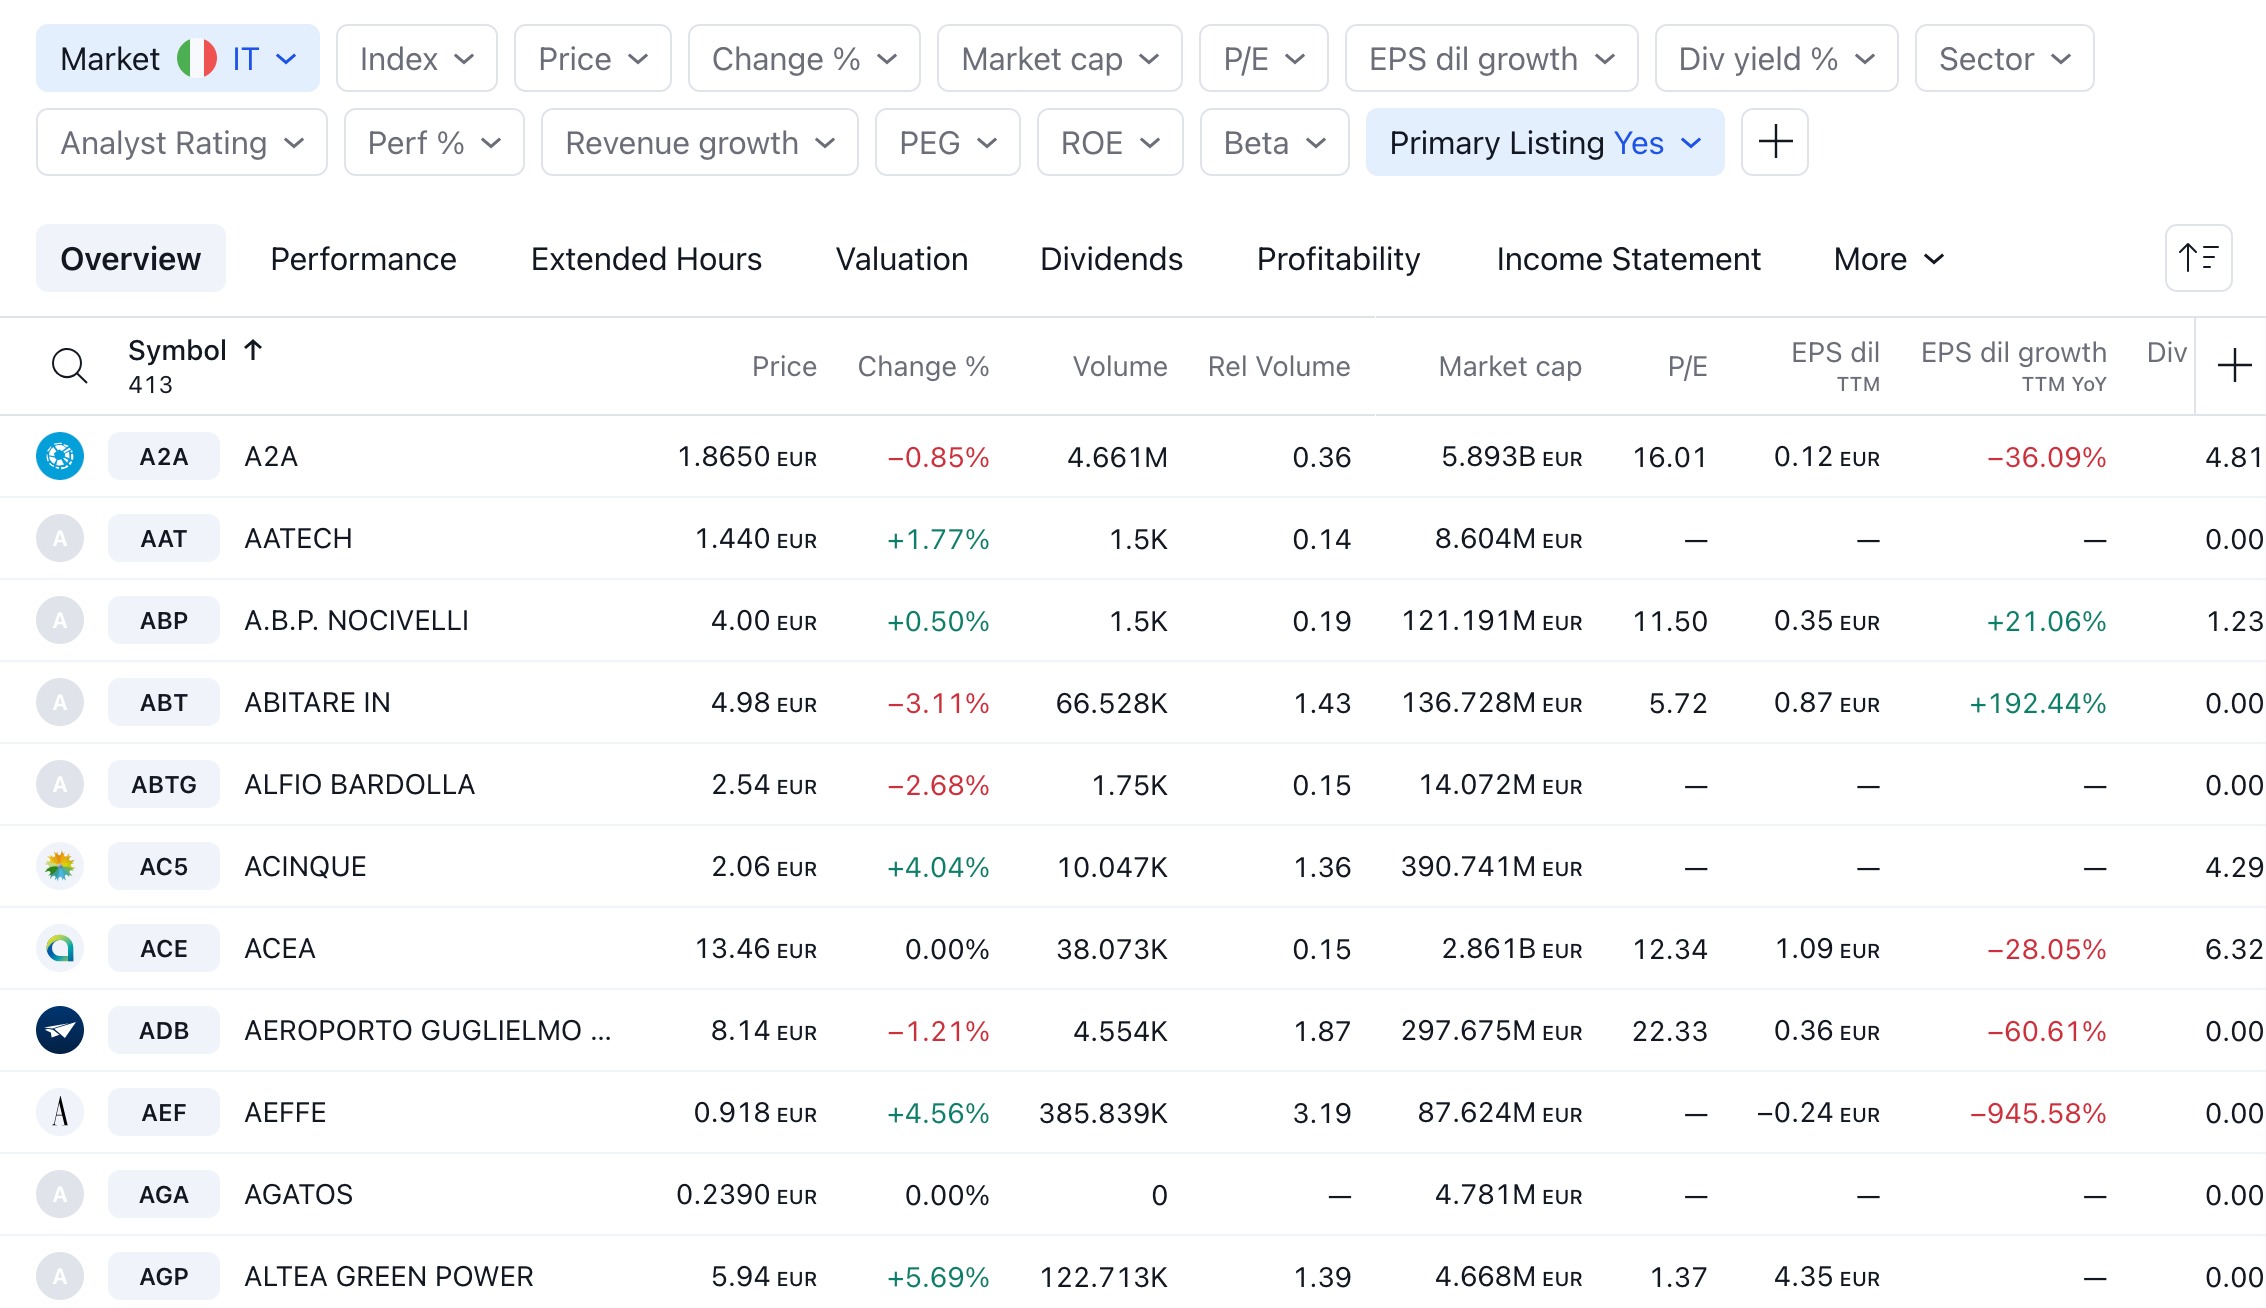This screenshot has width=2266, height=1308.
Task: Click the search magnifier icon beside Symbol
Action: [69, 366]
